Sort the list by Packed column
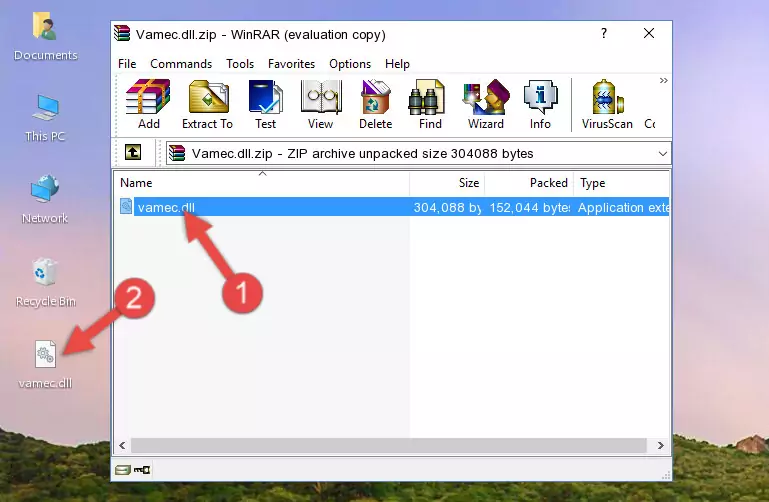Viewport: 769px width, 502px height. point(529,182)
